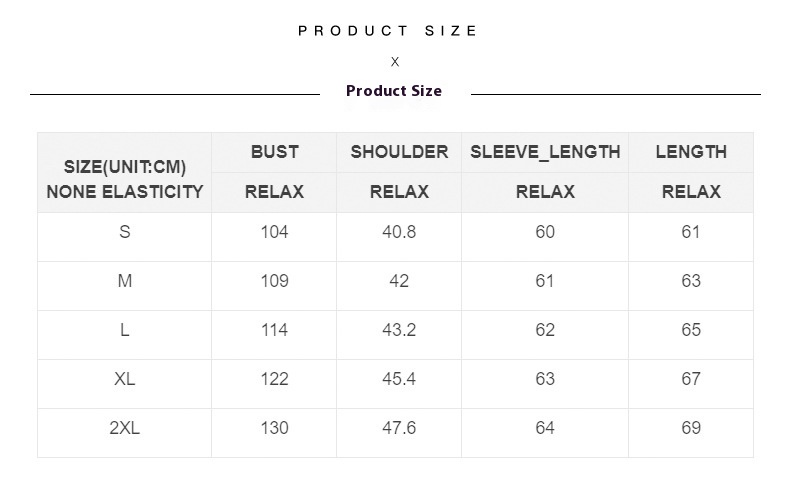Select the SIZE(UNIT:CM) header cell
The height and width of the screenshot is (477, 790).
pyautogui.click(x=124, y=172)
